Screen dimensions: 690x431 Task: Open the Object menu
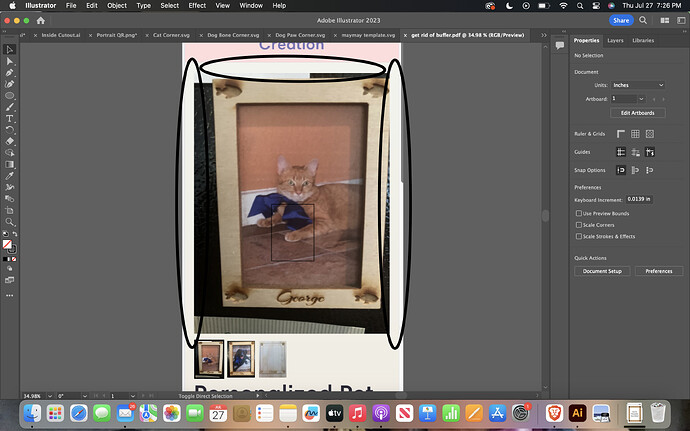click(x=117, y=6)
